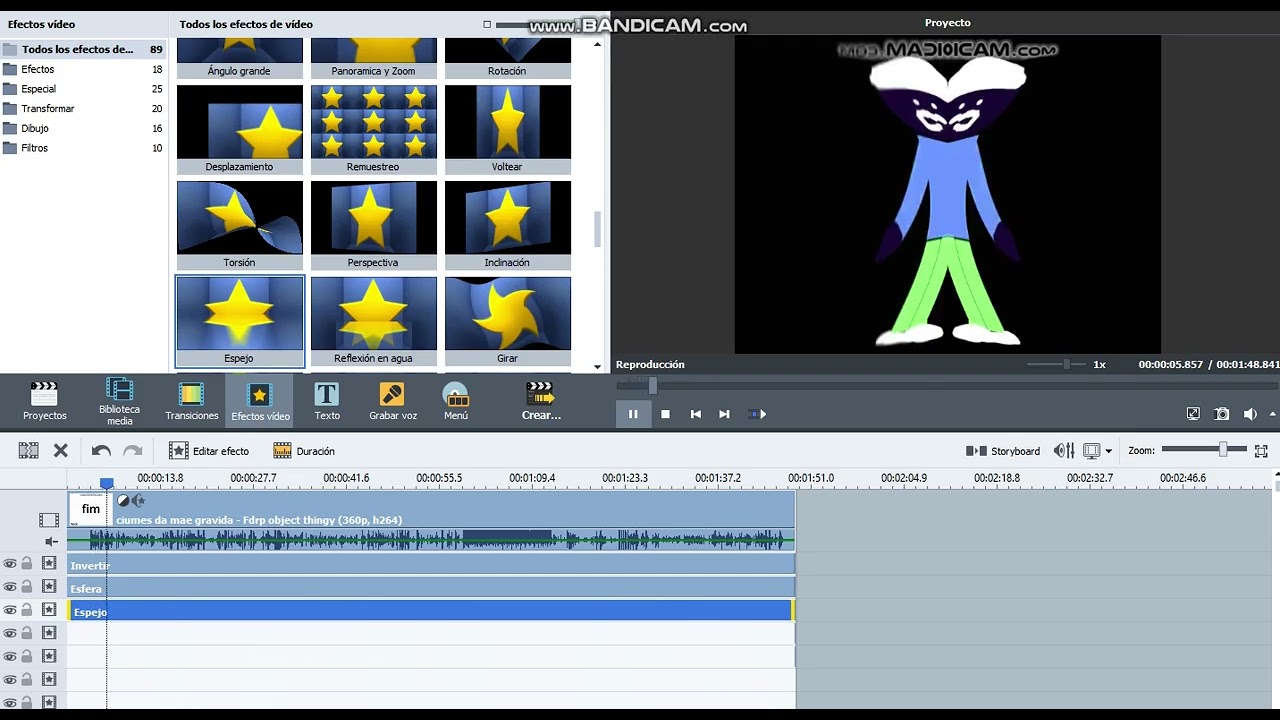Screen dimensions: 1280x720
Task: Select the Voltear effect thumbnail
Action: pos(508,129)
